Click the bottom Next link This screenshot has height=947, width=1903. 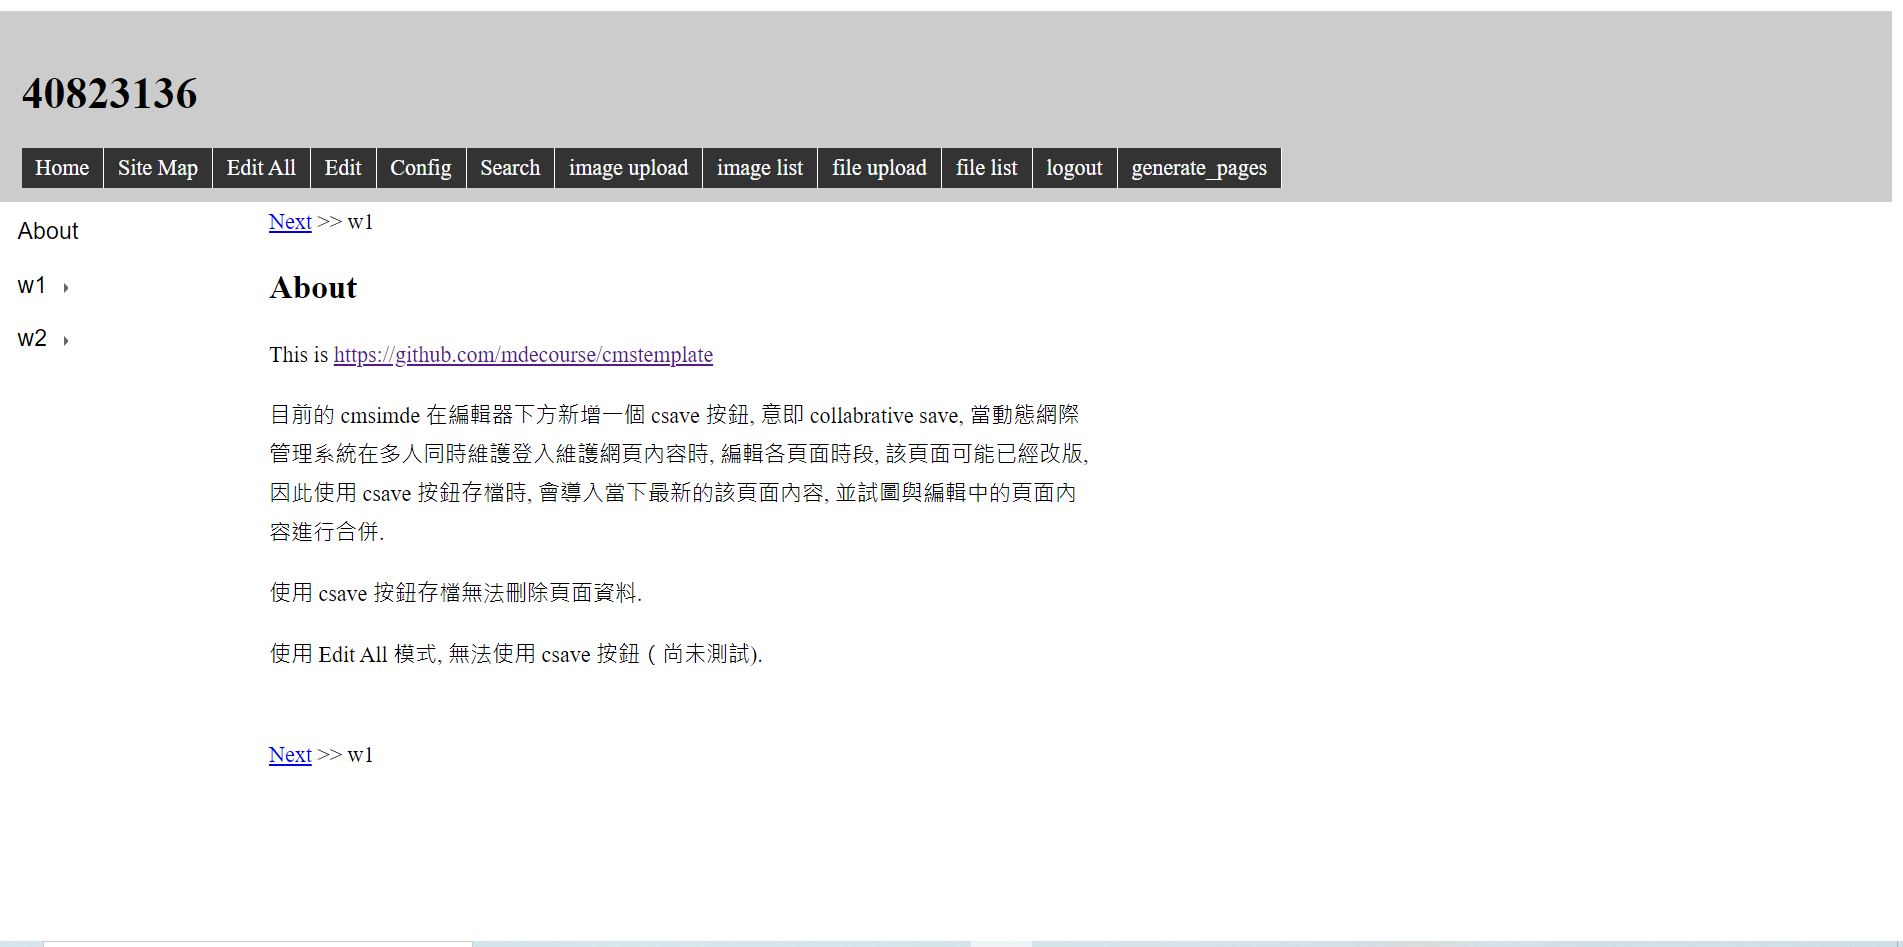coord(290,755)
